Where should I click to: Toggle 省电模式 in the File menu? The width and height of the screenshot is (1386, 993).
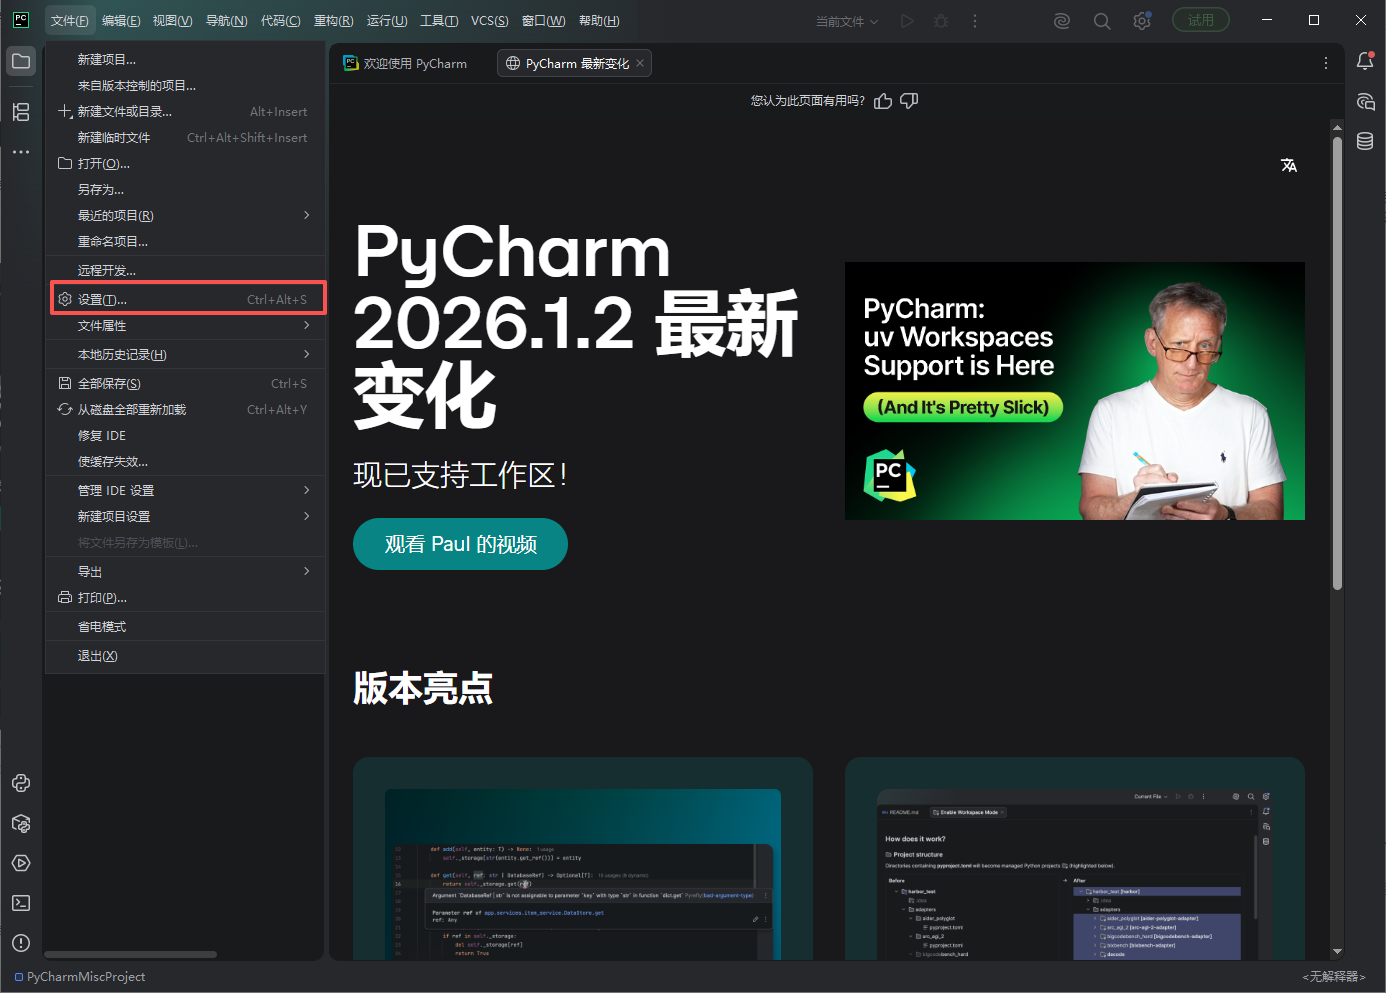[186, 627]
